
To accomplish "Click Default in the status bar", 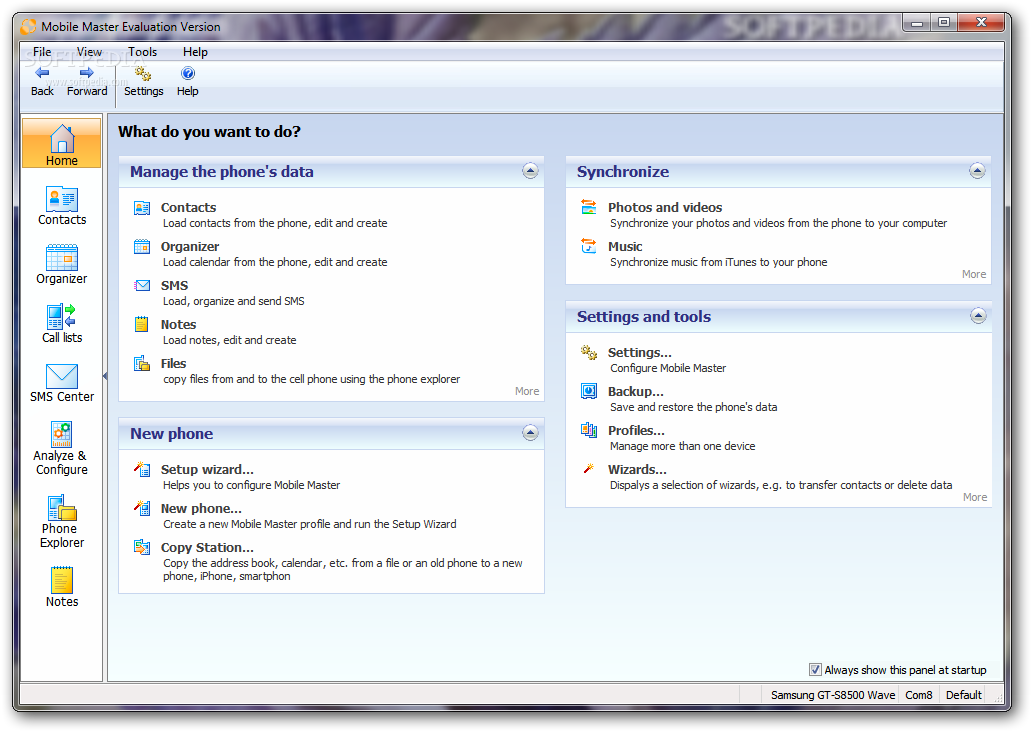I will point(964,695).
